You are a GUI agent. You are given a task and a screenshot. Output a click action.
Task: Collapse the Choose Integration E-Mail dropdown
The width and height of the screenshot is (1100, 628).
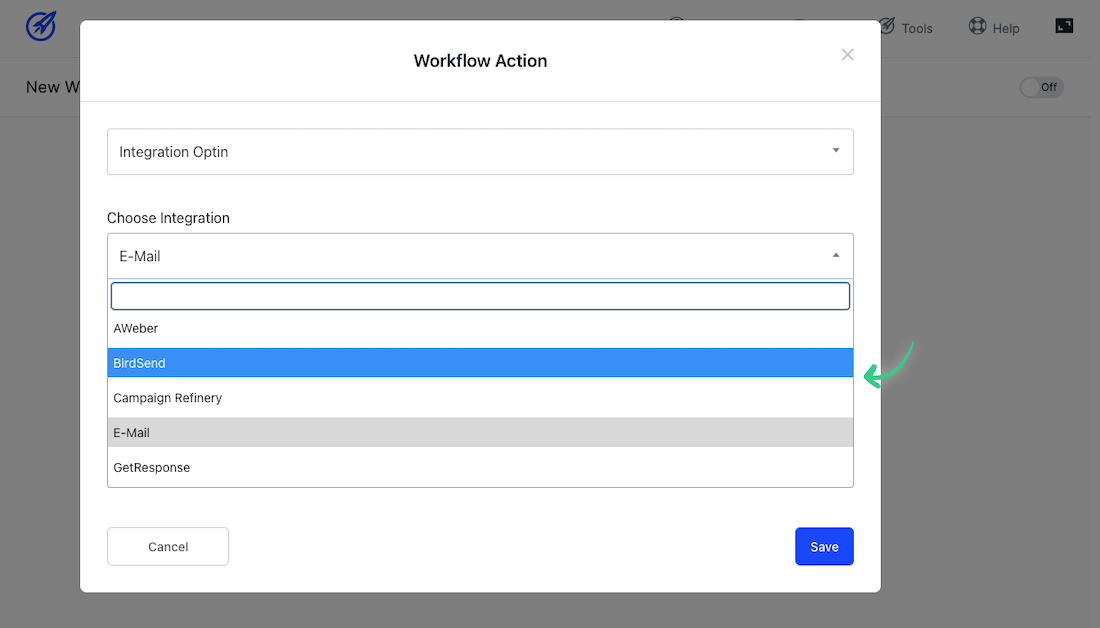click(x=480, y=256)
